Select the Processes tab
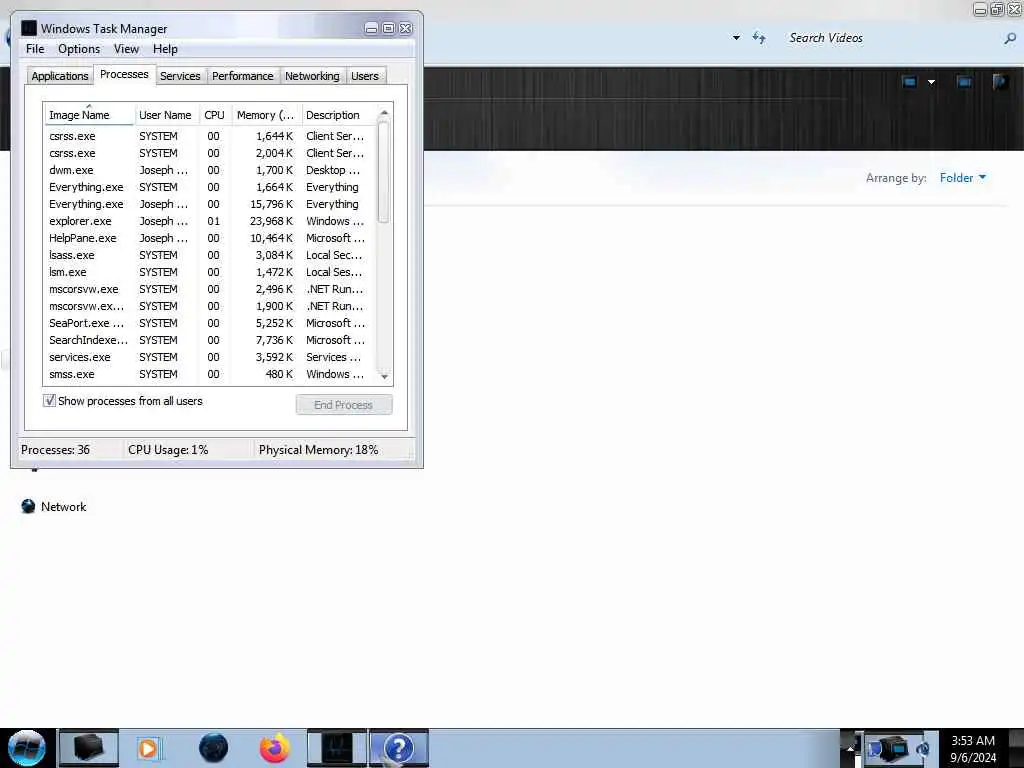The height and width of the screenshot is (768, 1024). click(x=124, y=74)
